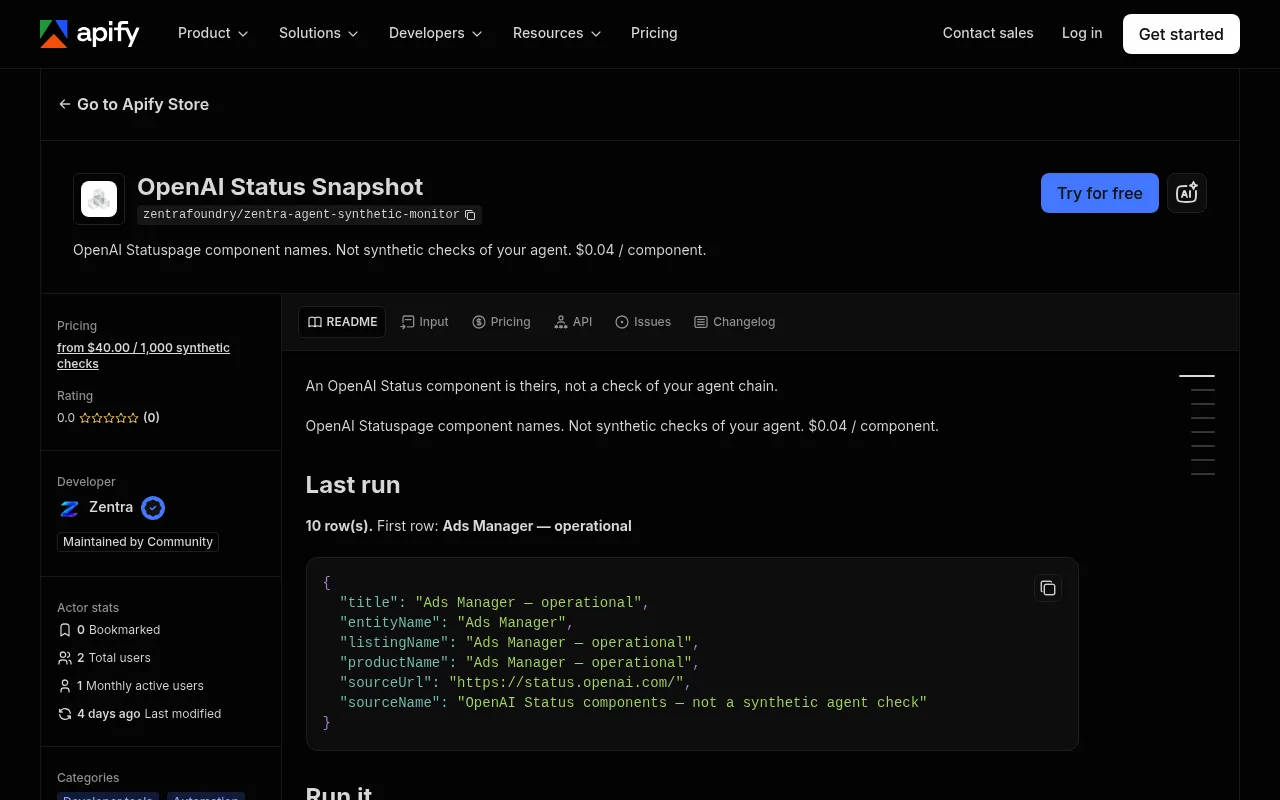Screen dimensions: 1280x800
Task: Click the "title" line in the JSON code
Action: (x=495, y=603)
